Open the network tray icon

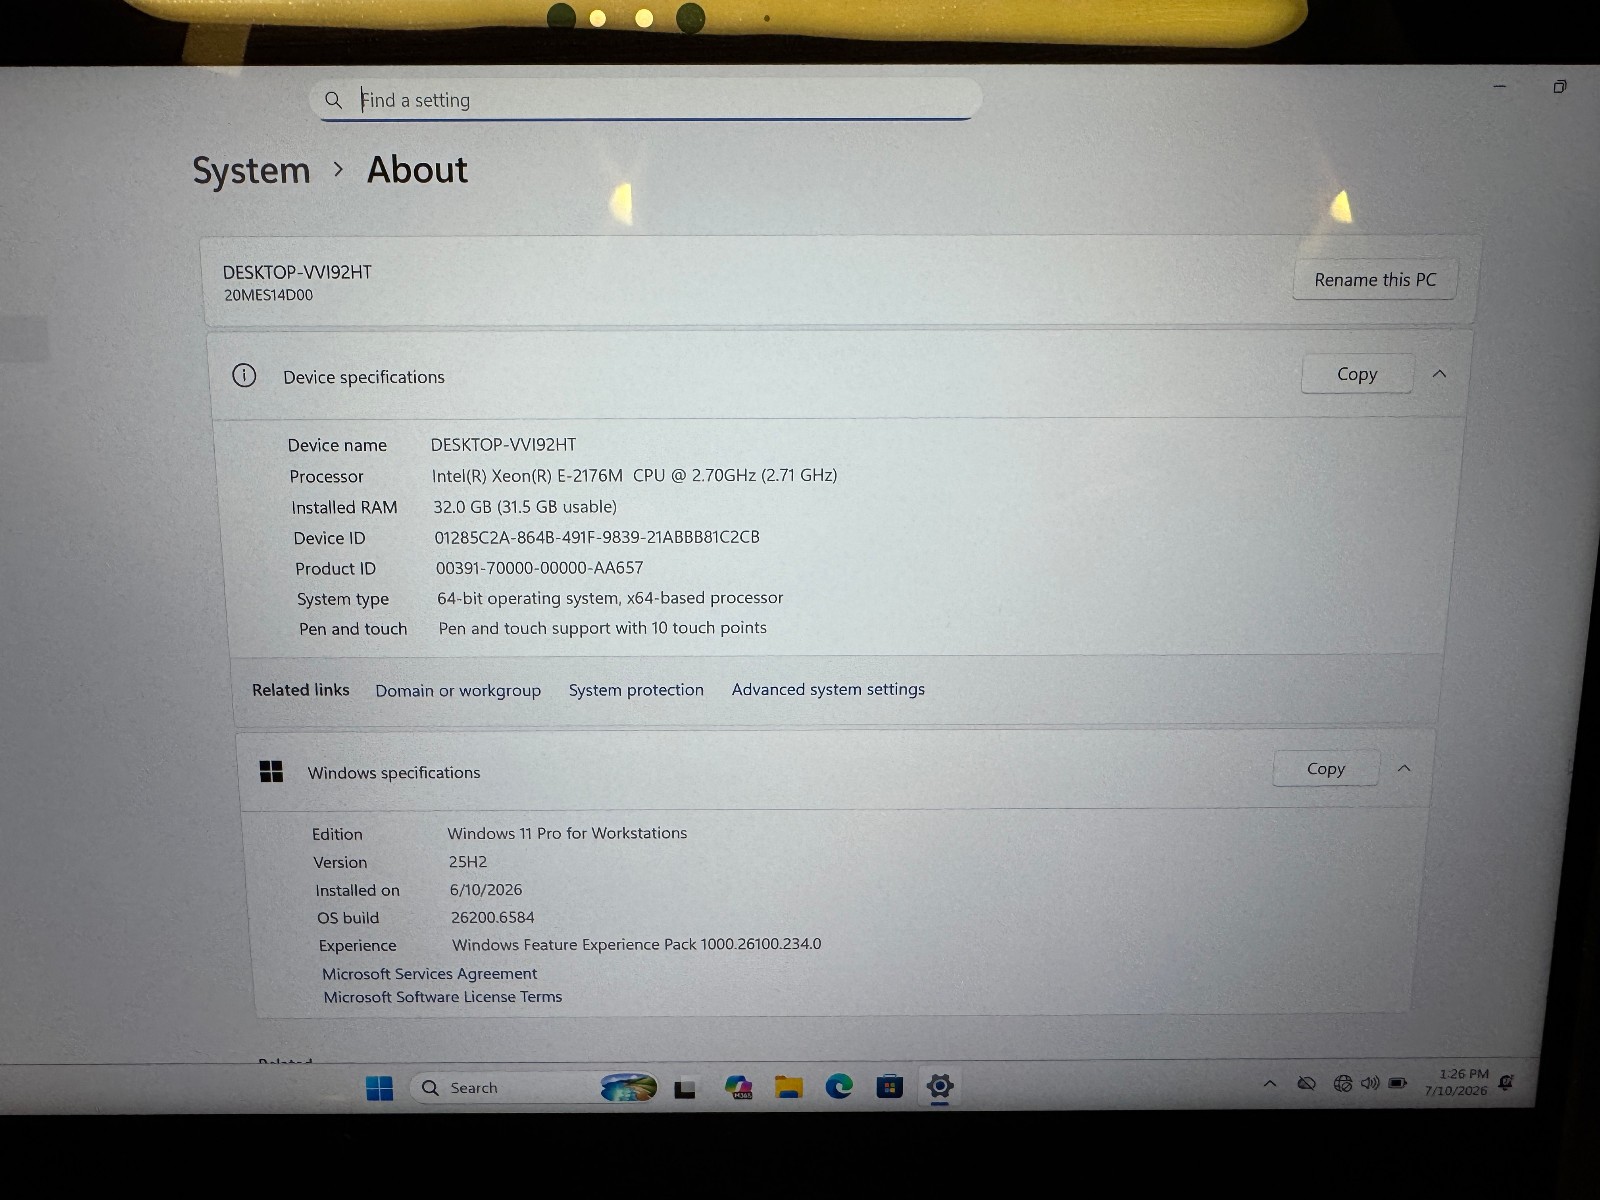pos(1343,1083)
